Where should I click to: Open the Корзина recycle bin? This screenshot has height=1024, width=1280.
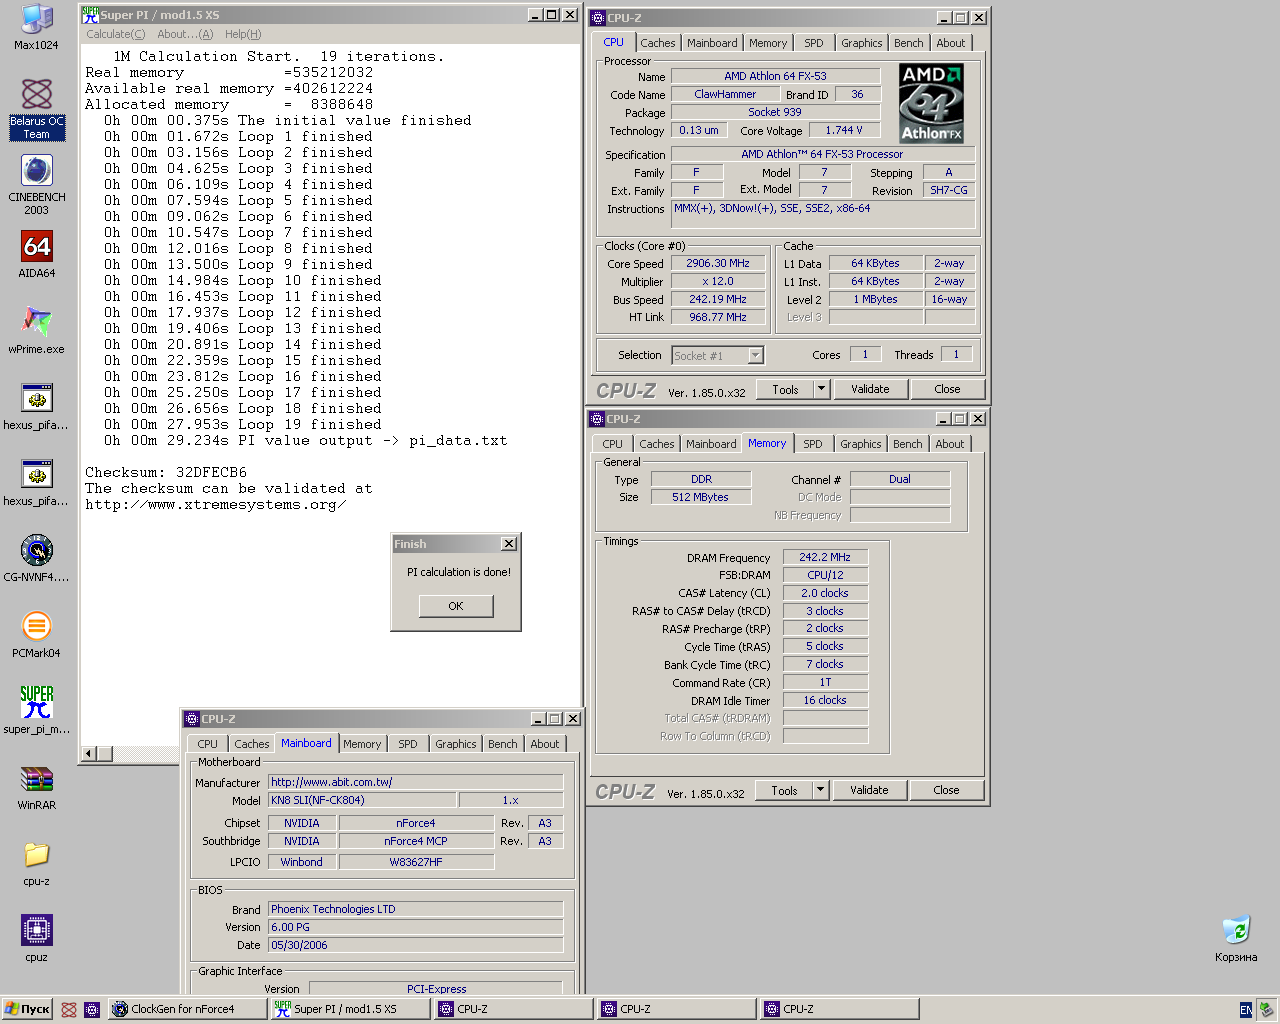1237,938
